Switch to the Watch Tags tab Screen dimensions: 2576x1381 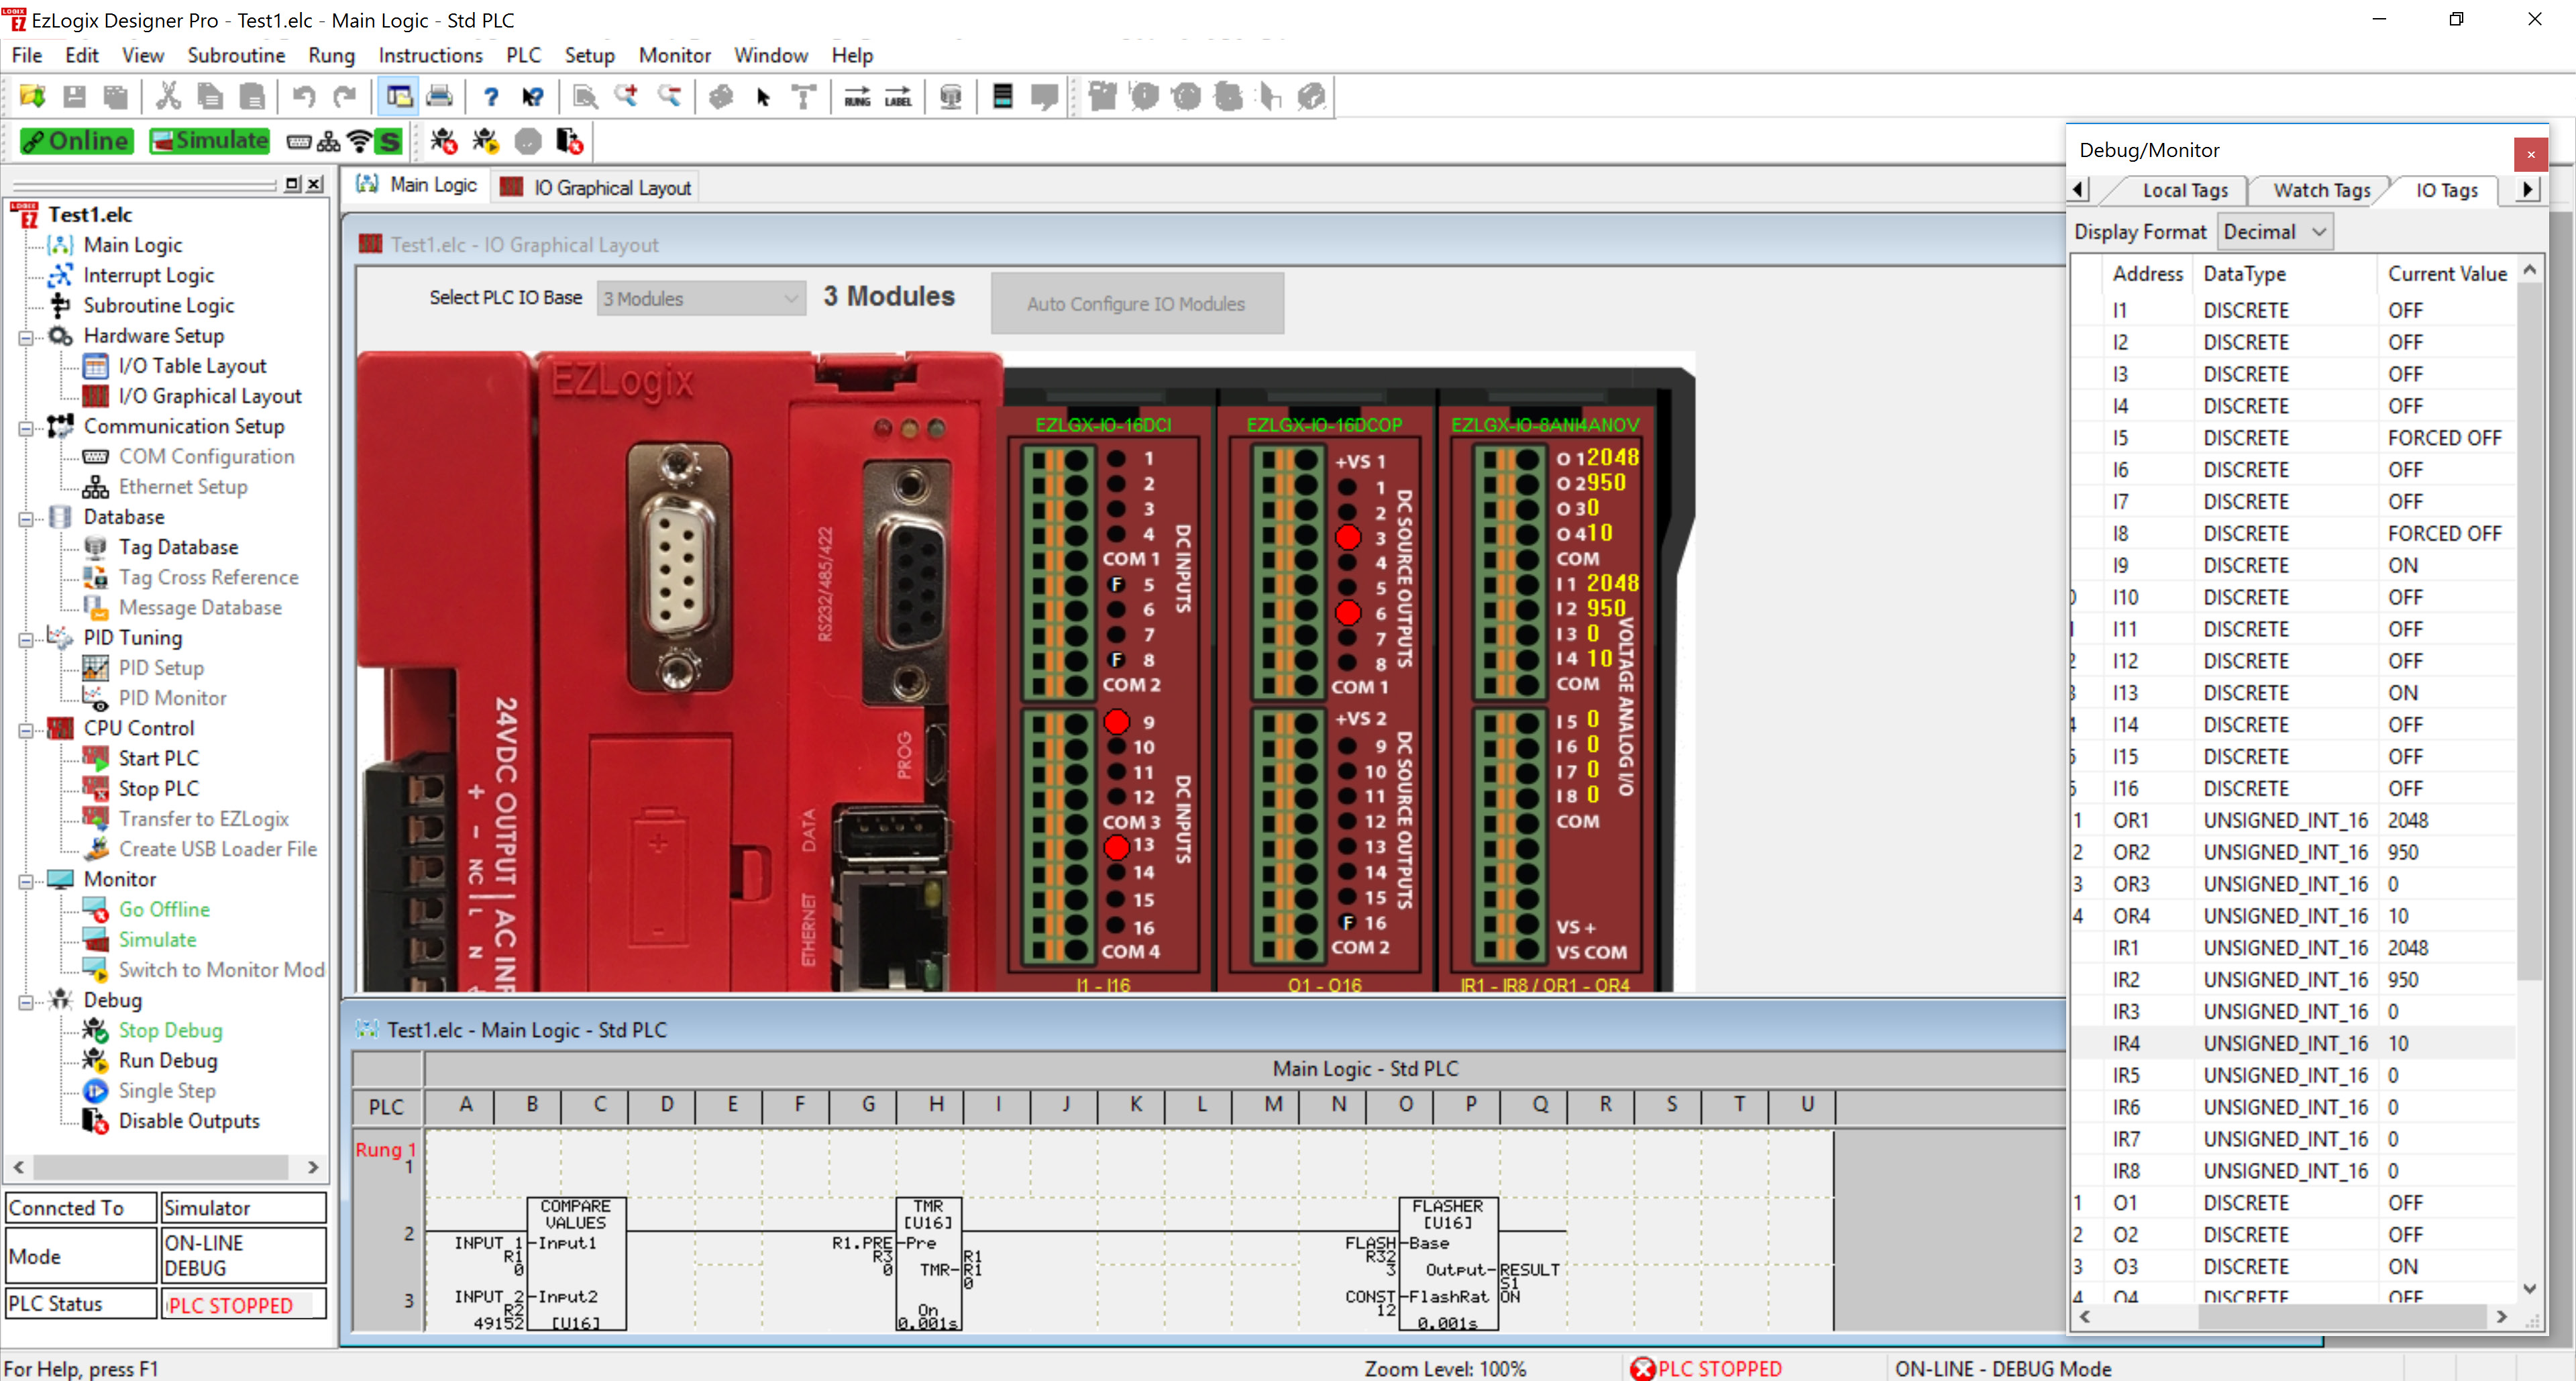click(x=2320, y=190)
